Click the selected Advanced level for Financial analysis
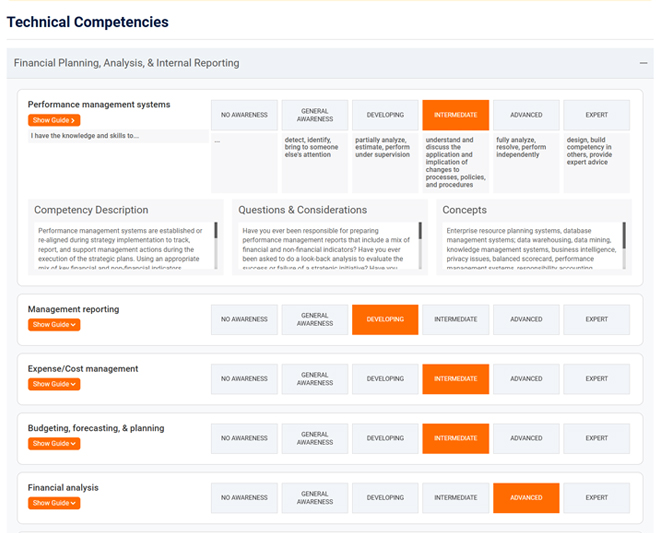The image size is (660, 533). pyautogui.click(x=526, y=498)
